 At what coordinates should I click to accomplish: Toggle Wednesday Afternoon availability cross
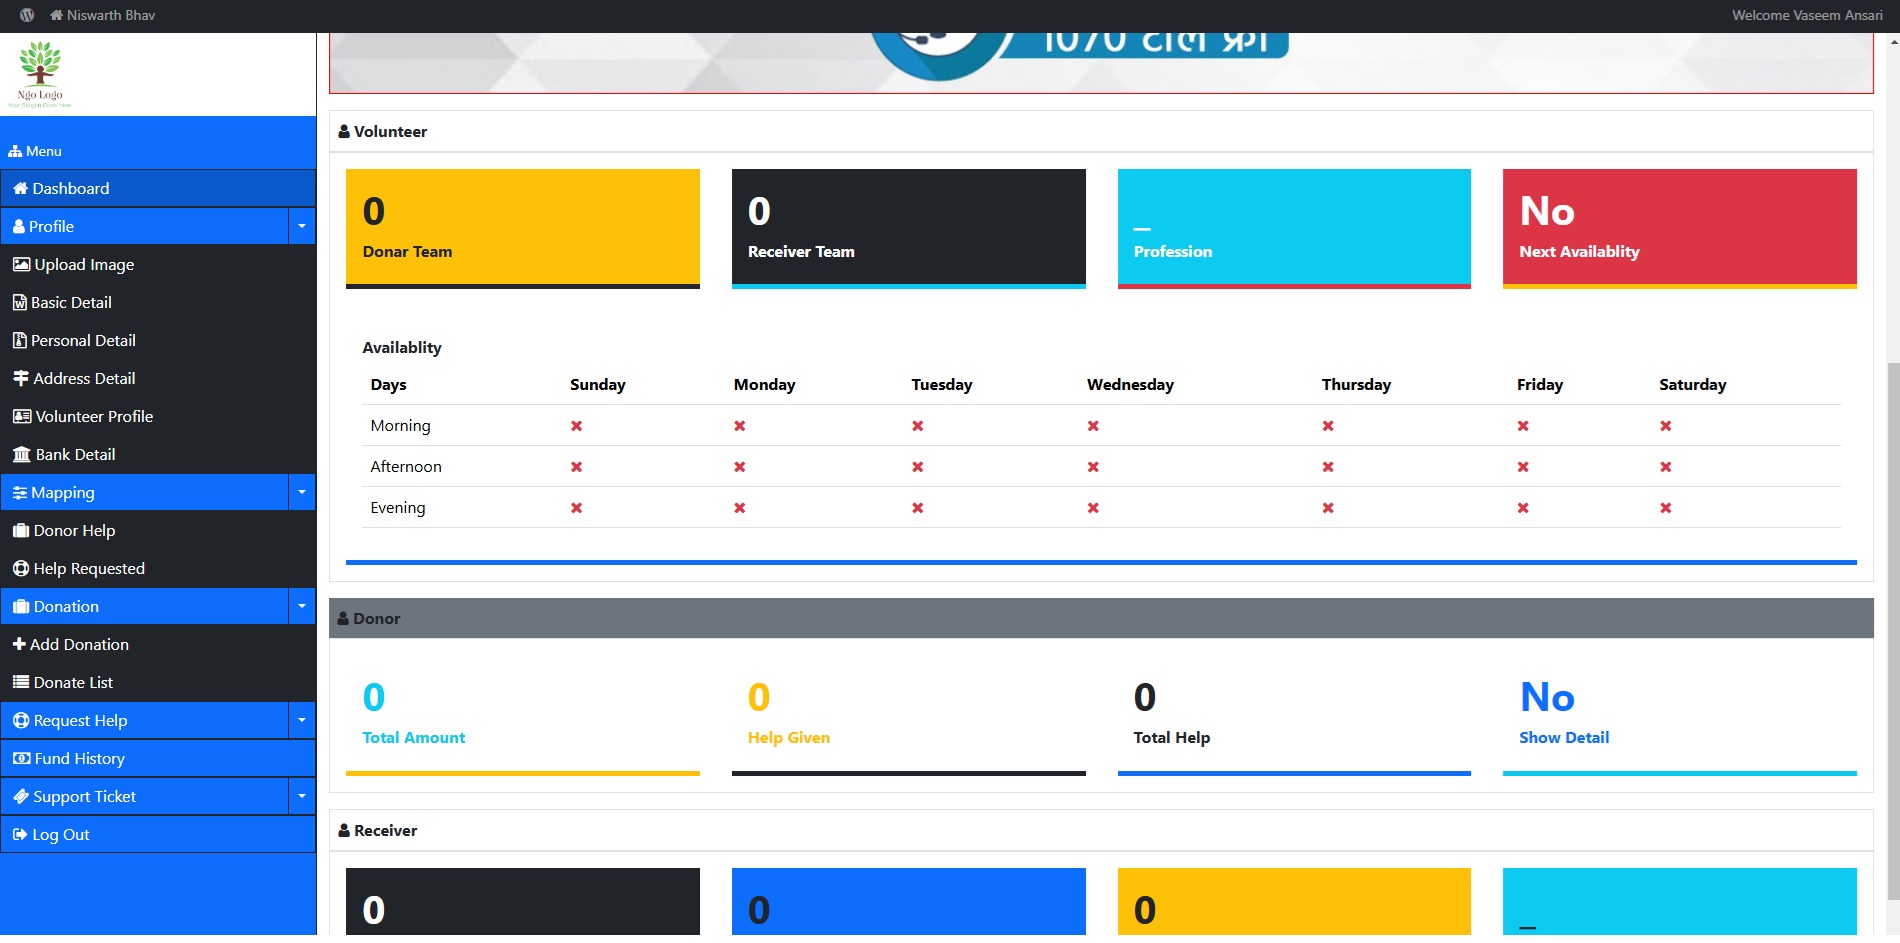click(x=1093, y=467)
